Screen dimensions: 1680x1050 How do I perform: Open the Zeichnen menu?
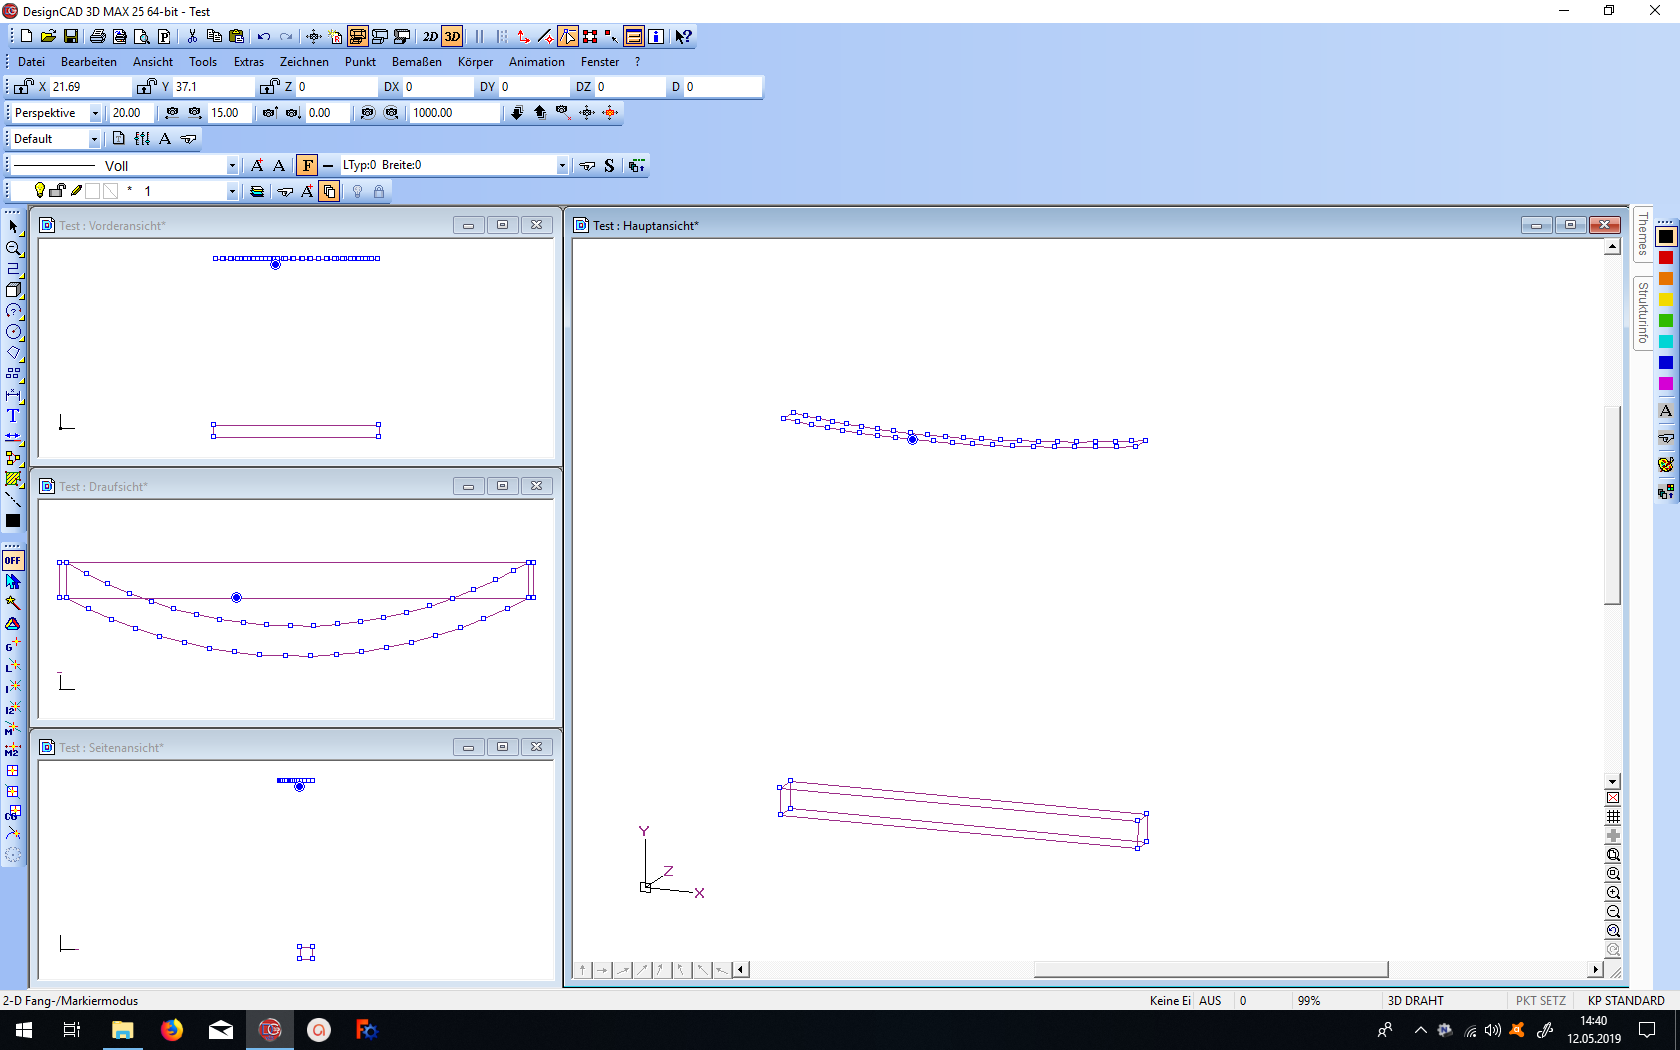coord(303,61)
